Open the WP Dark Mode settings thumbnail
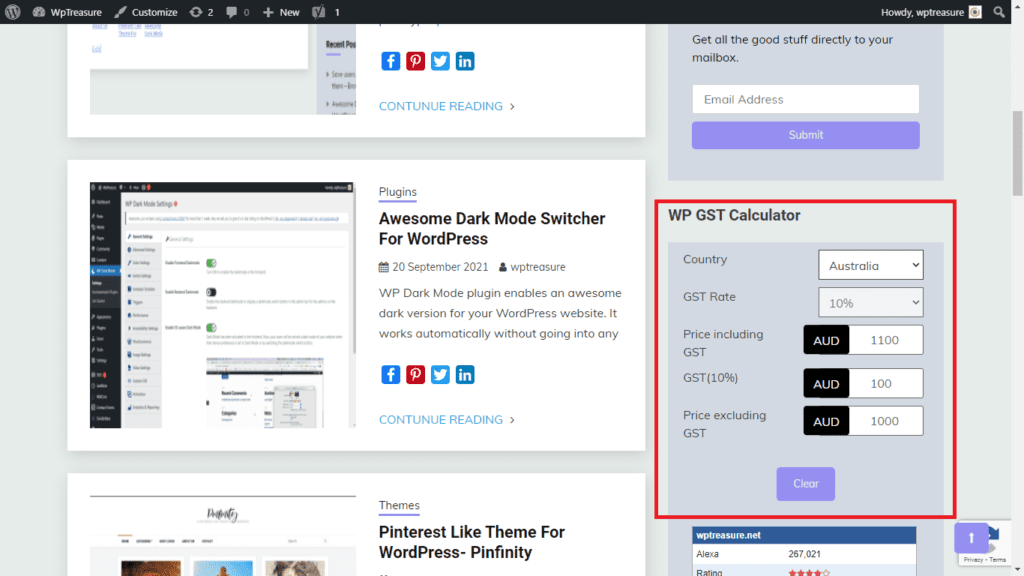 [x=222, y=305]
